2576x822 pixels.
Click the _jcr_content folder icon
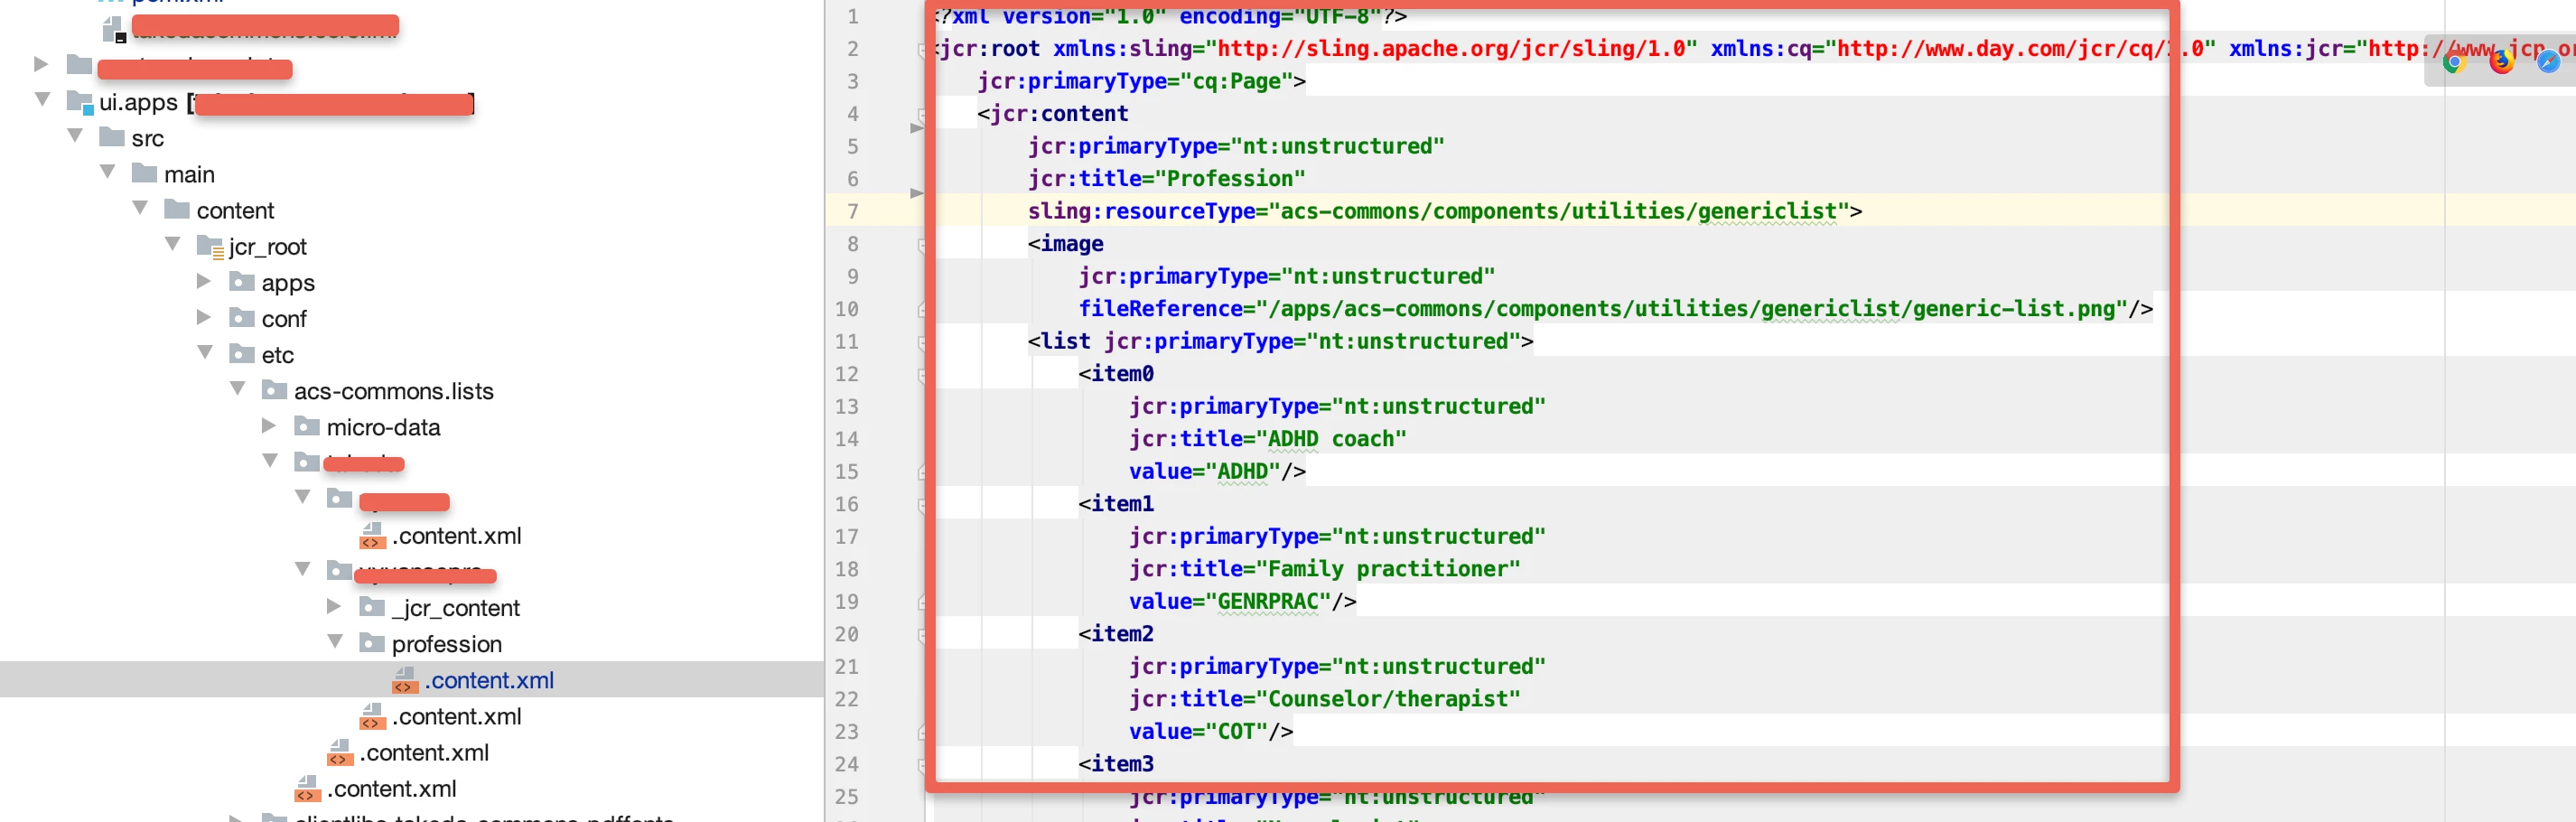[372, 607]
